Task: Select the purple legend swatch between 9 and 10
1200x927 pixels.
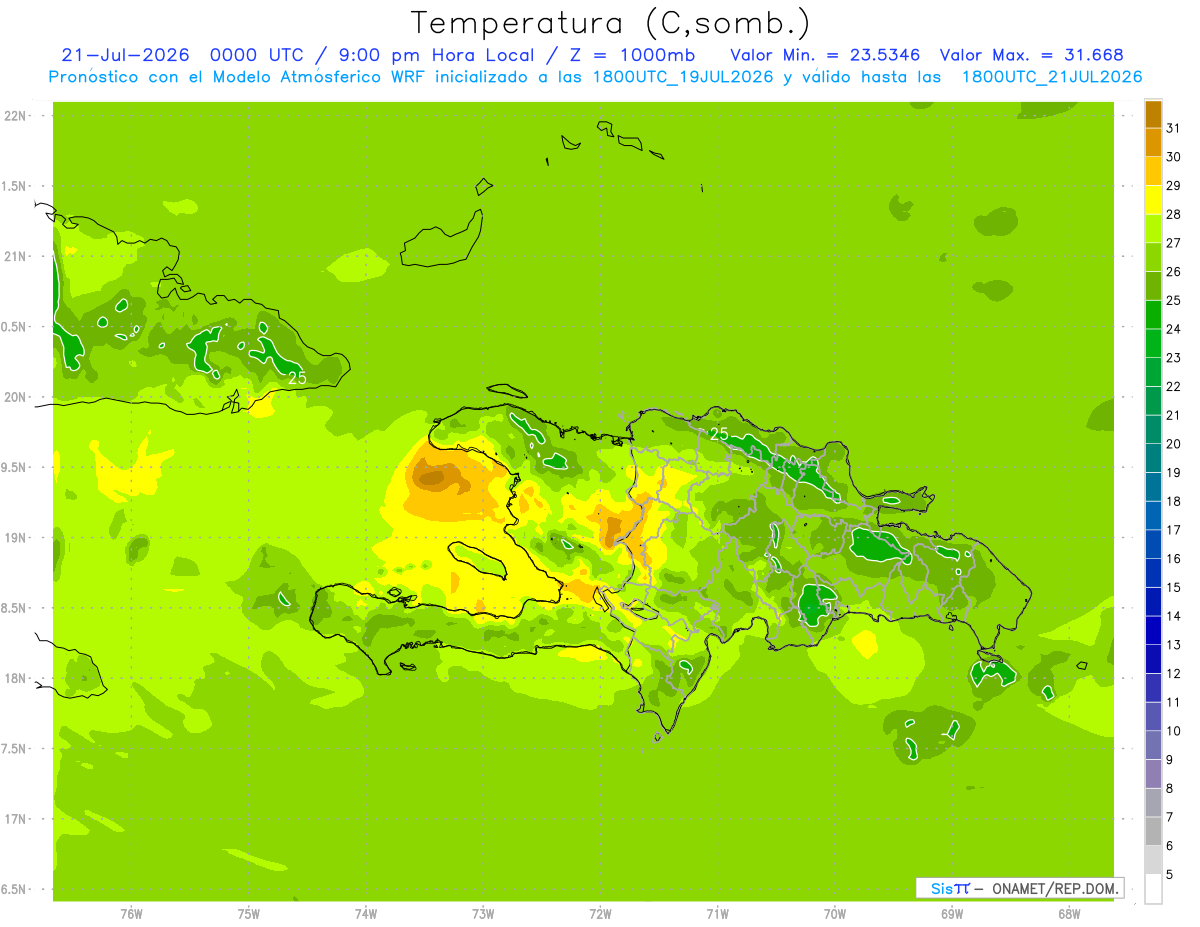Action: pyautogui.click(x=1153, y=745)
